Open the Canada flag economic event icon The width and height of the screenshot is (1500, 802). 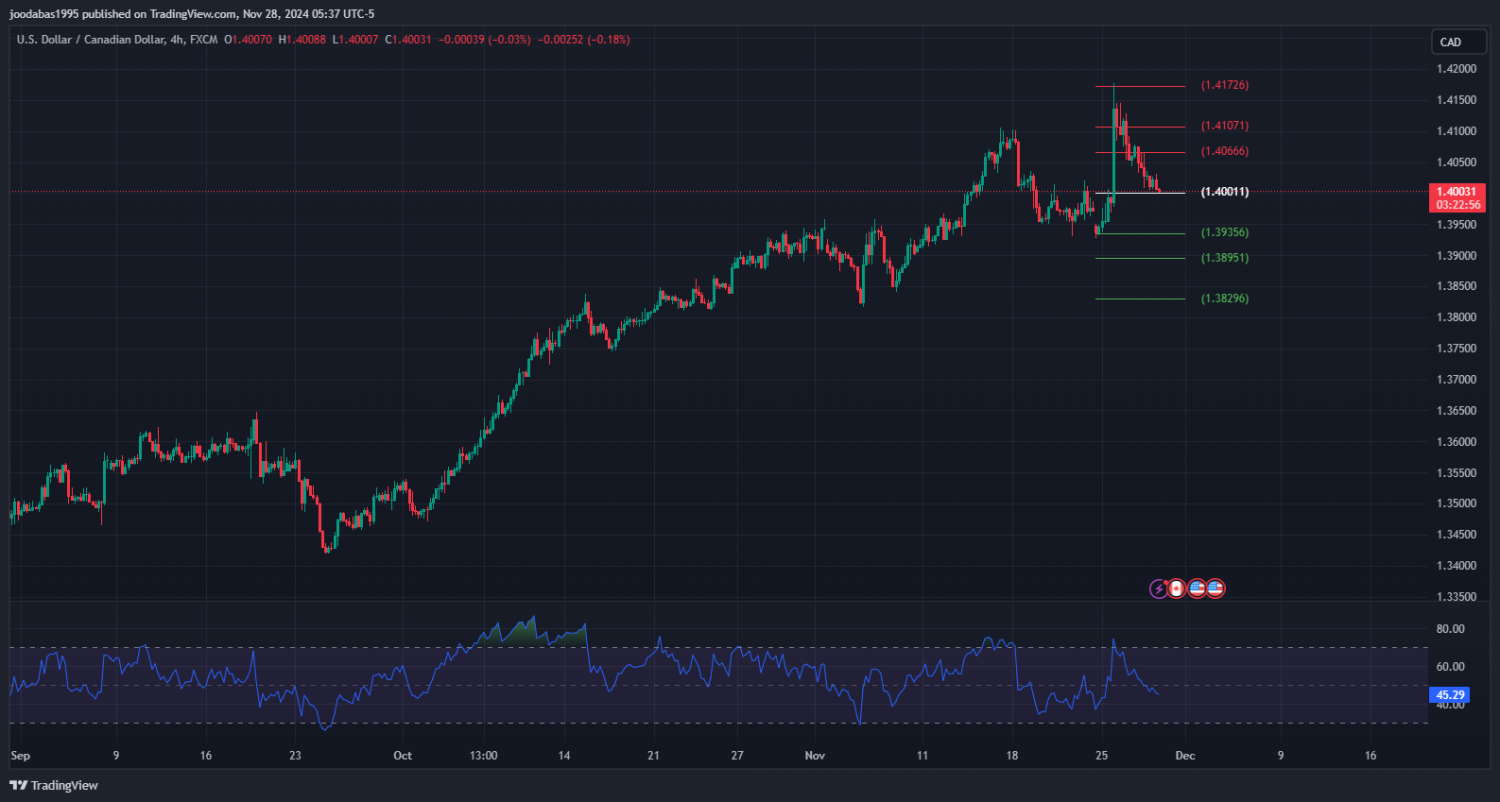click(x=1177, y=589)
